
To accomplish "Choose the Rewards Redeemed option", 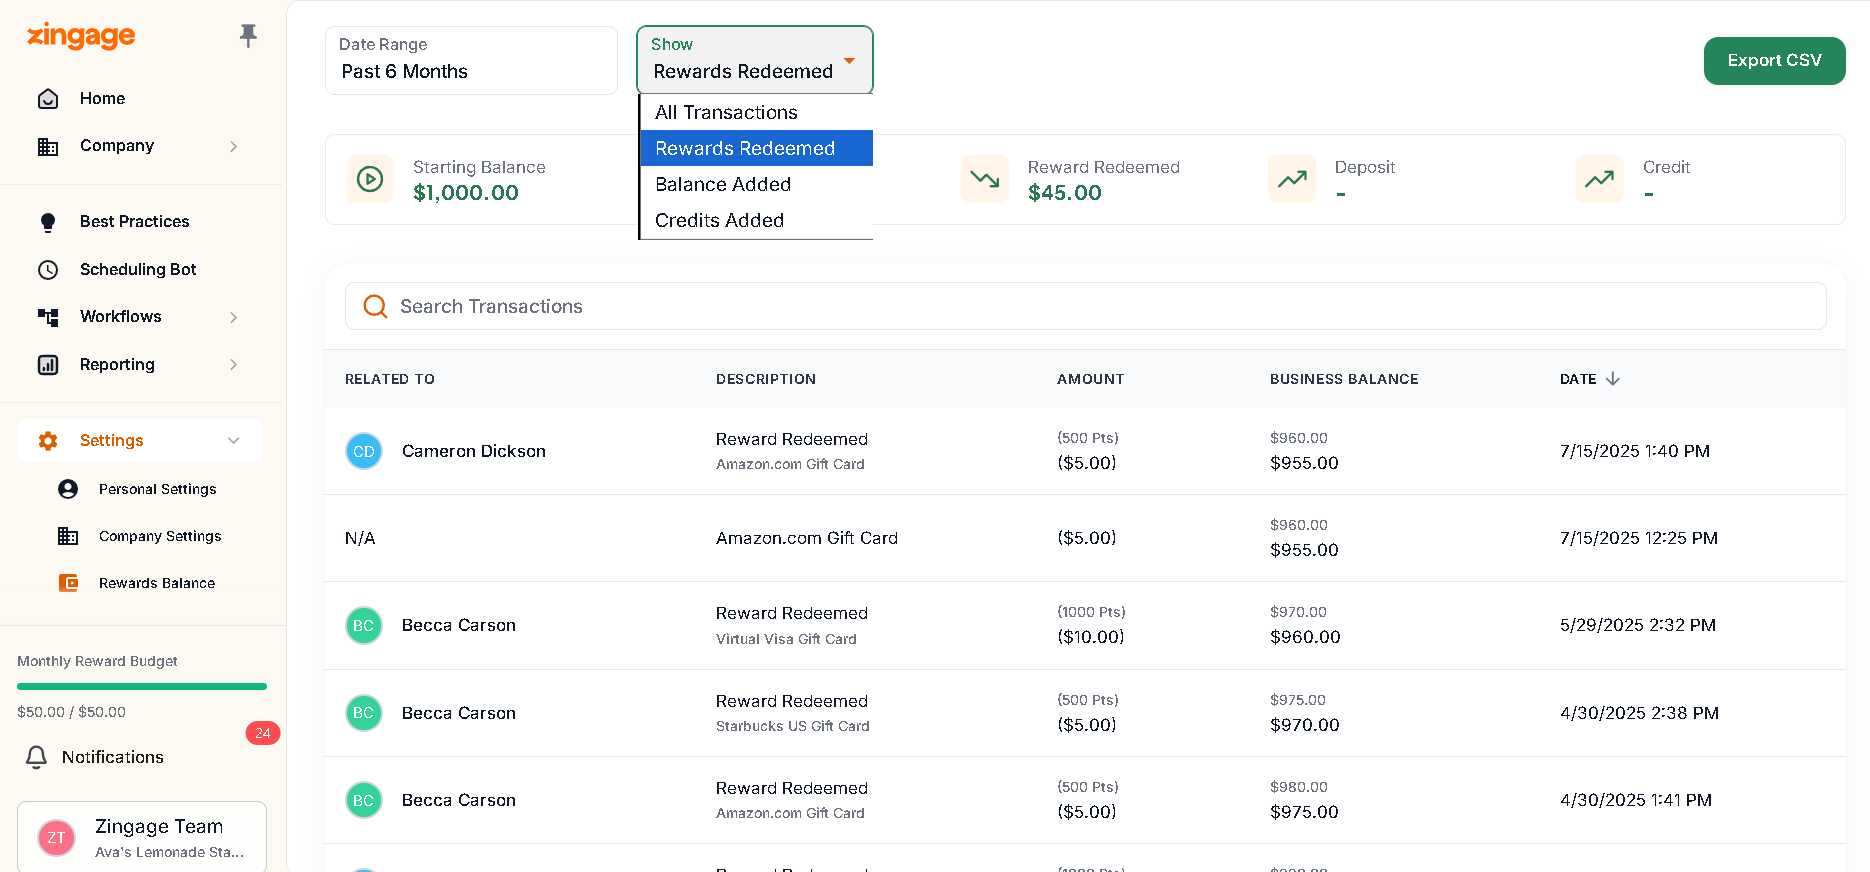I will (x=756, y=148).
